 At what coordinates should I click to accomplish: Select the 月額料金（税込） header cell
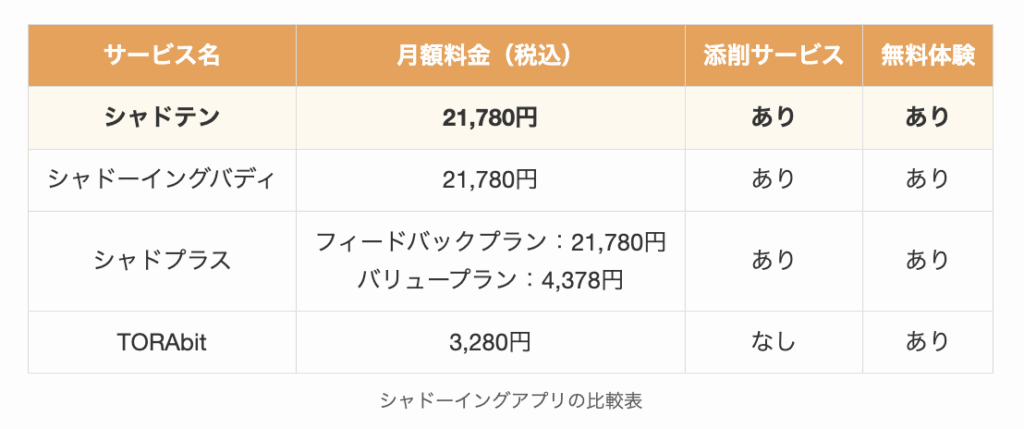(490, 55)
